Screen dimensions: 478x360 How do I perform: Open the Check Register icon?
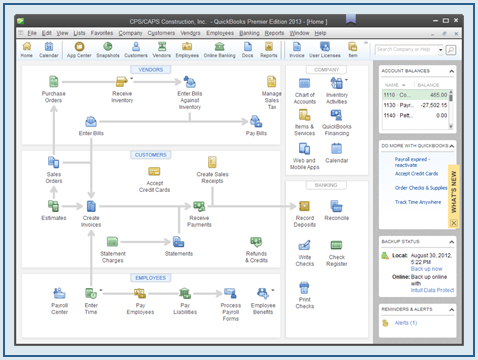pos(336,245)
